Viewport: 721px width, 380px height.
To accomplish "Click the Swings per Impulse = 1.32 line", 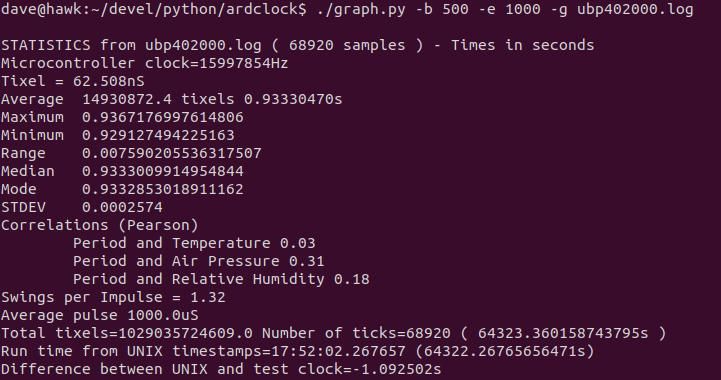I will click(x=113, y=297).
